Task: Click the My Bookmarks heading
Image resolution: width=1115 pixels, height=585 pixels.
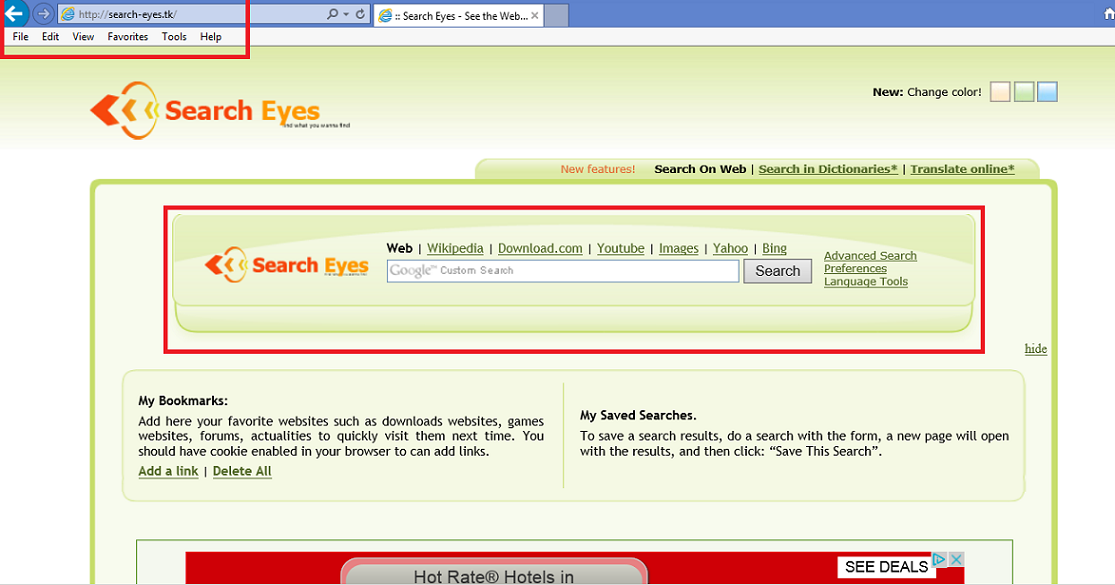Action: [x=183, y=401]
